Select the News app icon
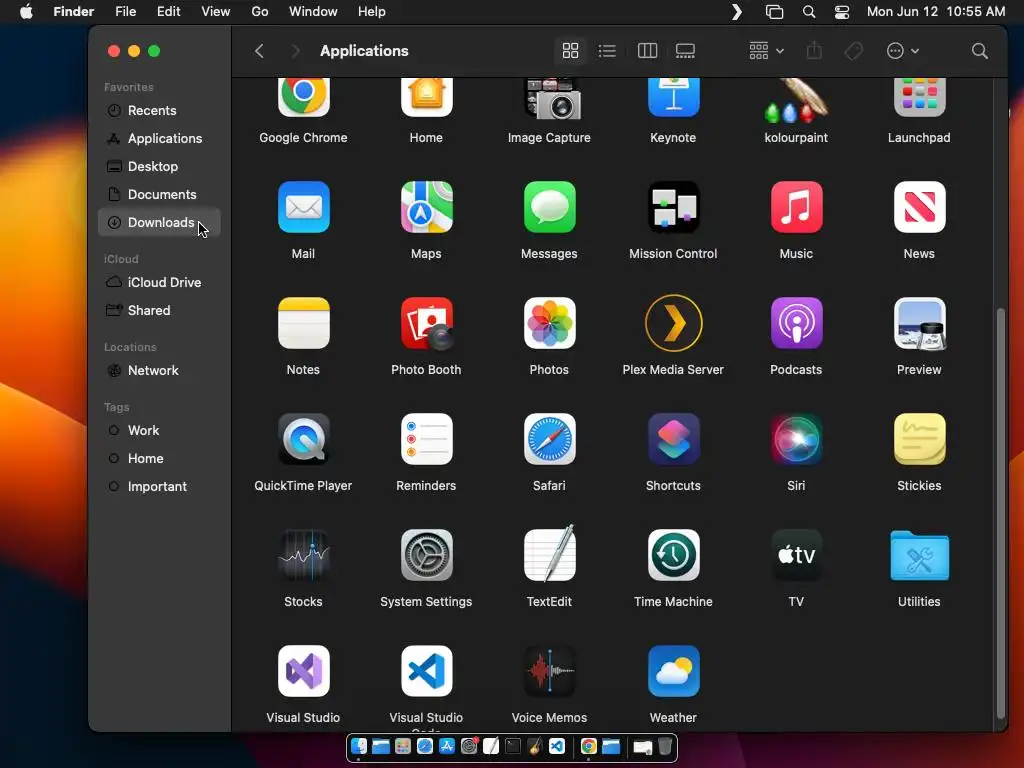This screenshot has height=768, width=1024. pos(920,207)
